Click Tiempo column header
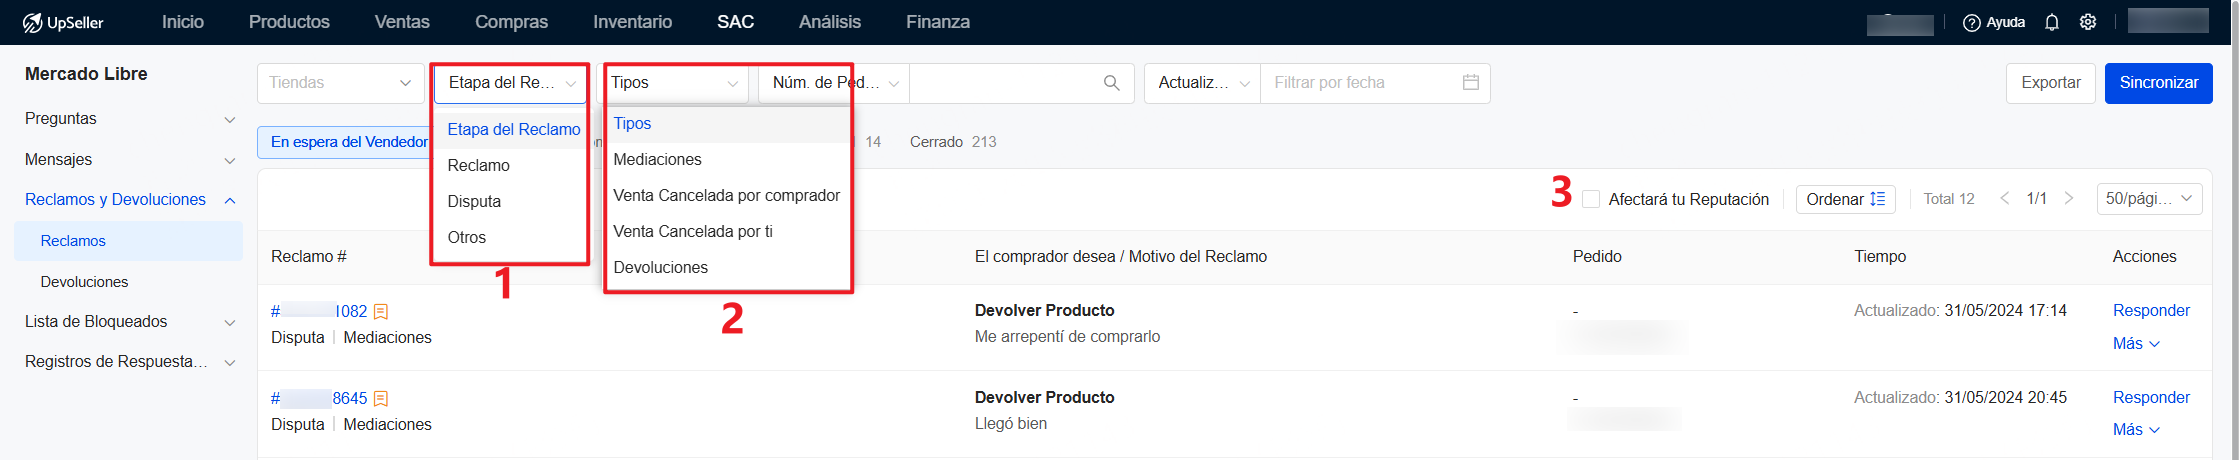 click(1880, 257)
